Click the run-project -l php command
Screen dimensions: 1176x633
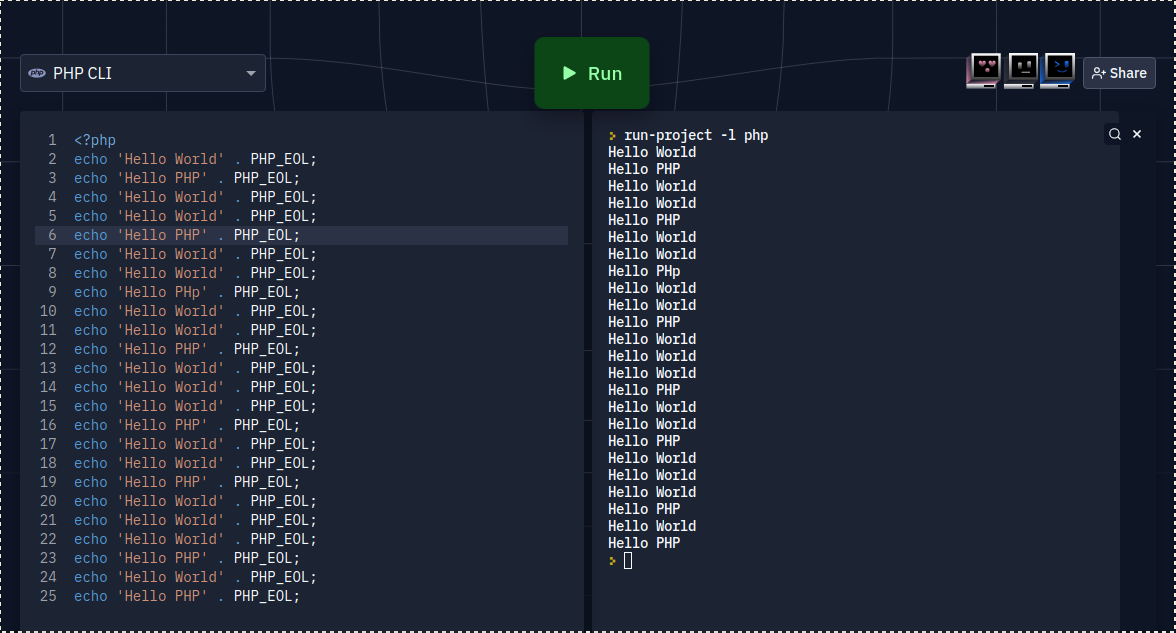tap(696, 135)
